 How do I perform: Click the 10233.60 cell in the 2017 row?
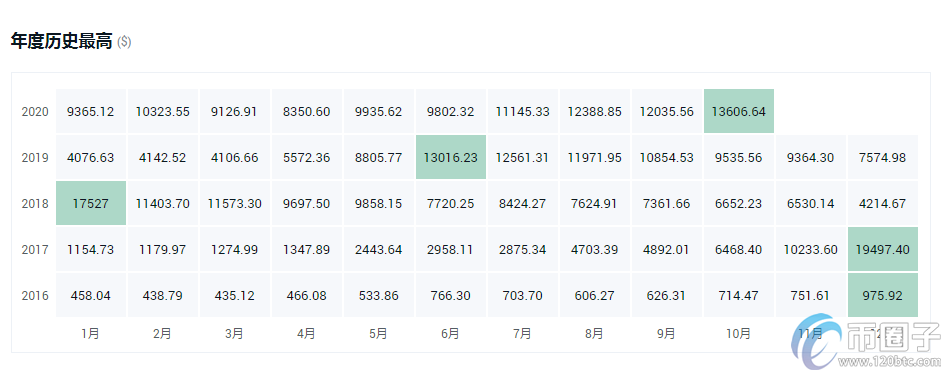pos(811,249)
